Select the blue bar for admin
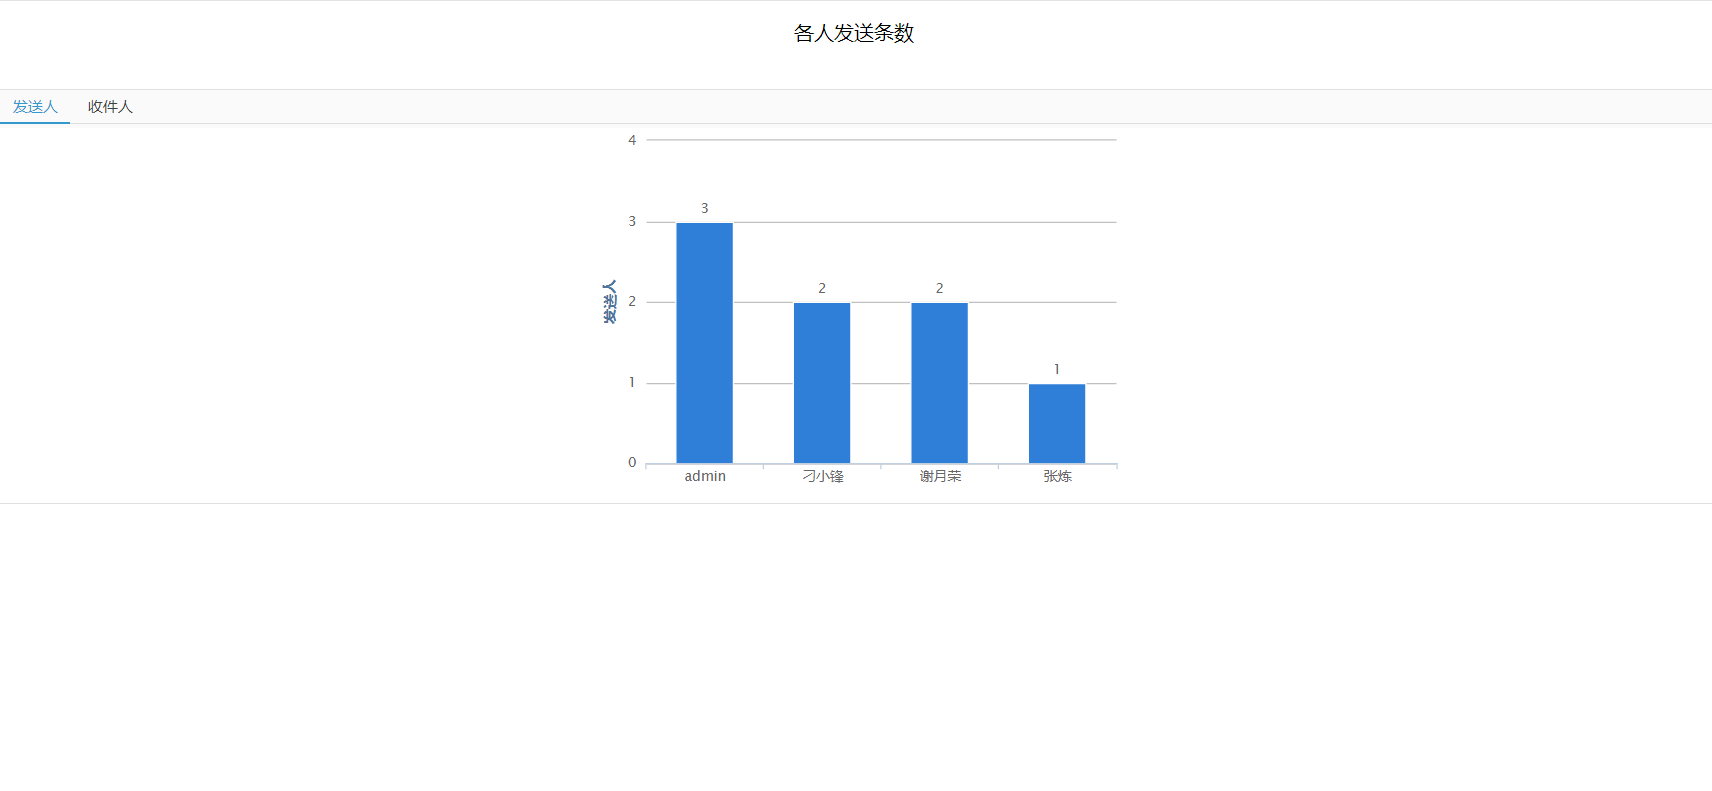The height and width of the screenshot is (791, 1712). click(x=704, y=343)
